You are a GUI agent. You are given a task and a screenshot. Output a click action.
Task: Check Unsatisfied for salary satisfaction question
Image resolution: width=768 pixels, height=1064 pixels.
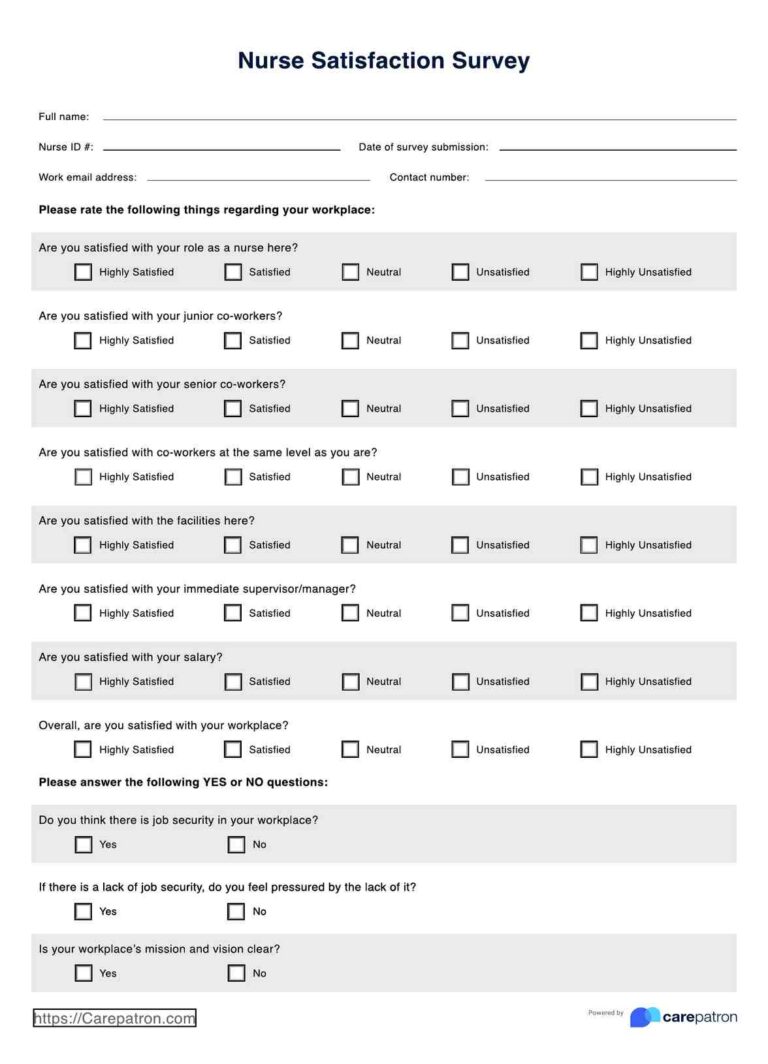460,681
